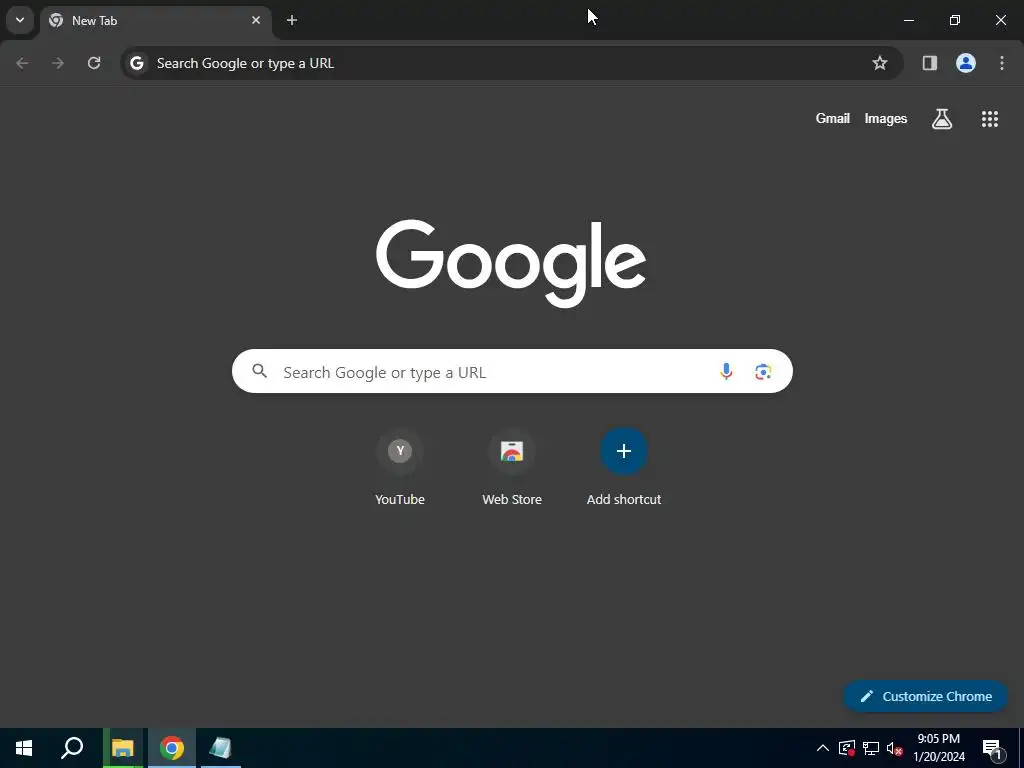Open the Web Store shortcut

click(x=512, y=467)
